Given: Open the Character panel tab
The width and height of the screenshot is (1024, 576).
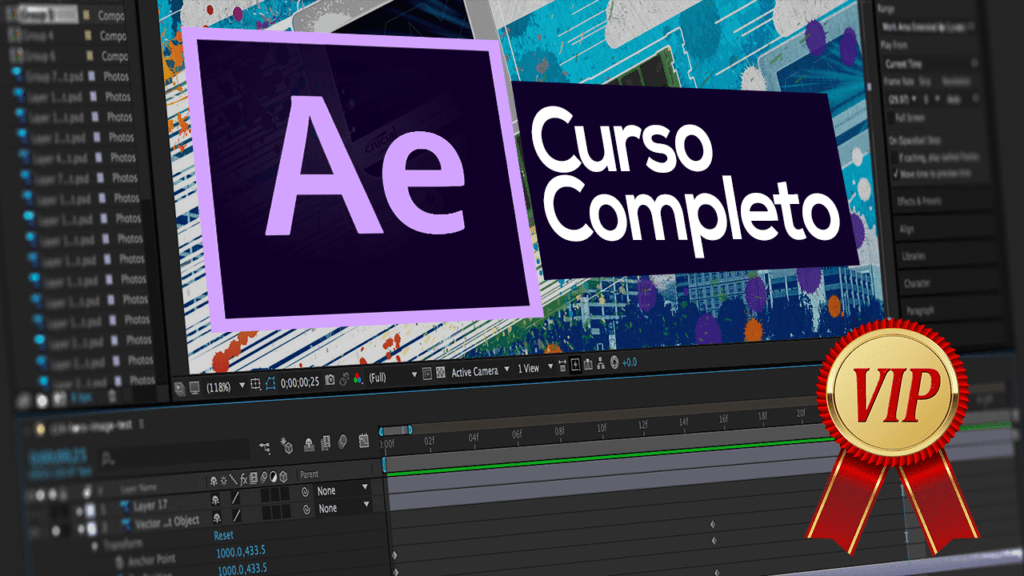Looking at the screenshot, I should tap(917, 283).
